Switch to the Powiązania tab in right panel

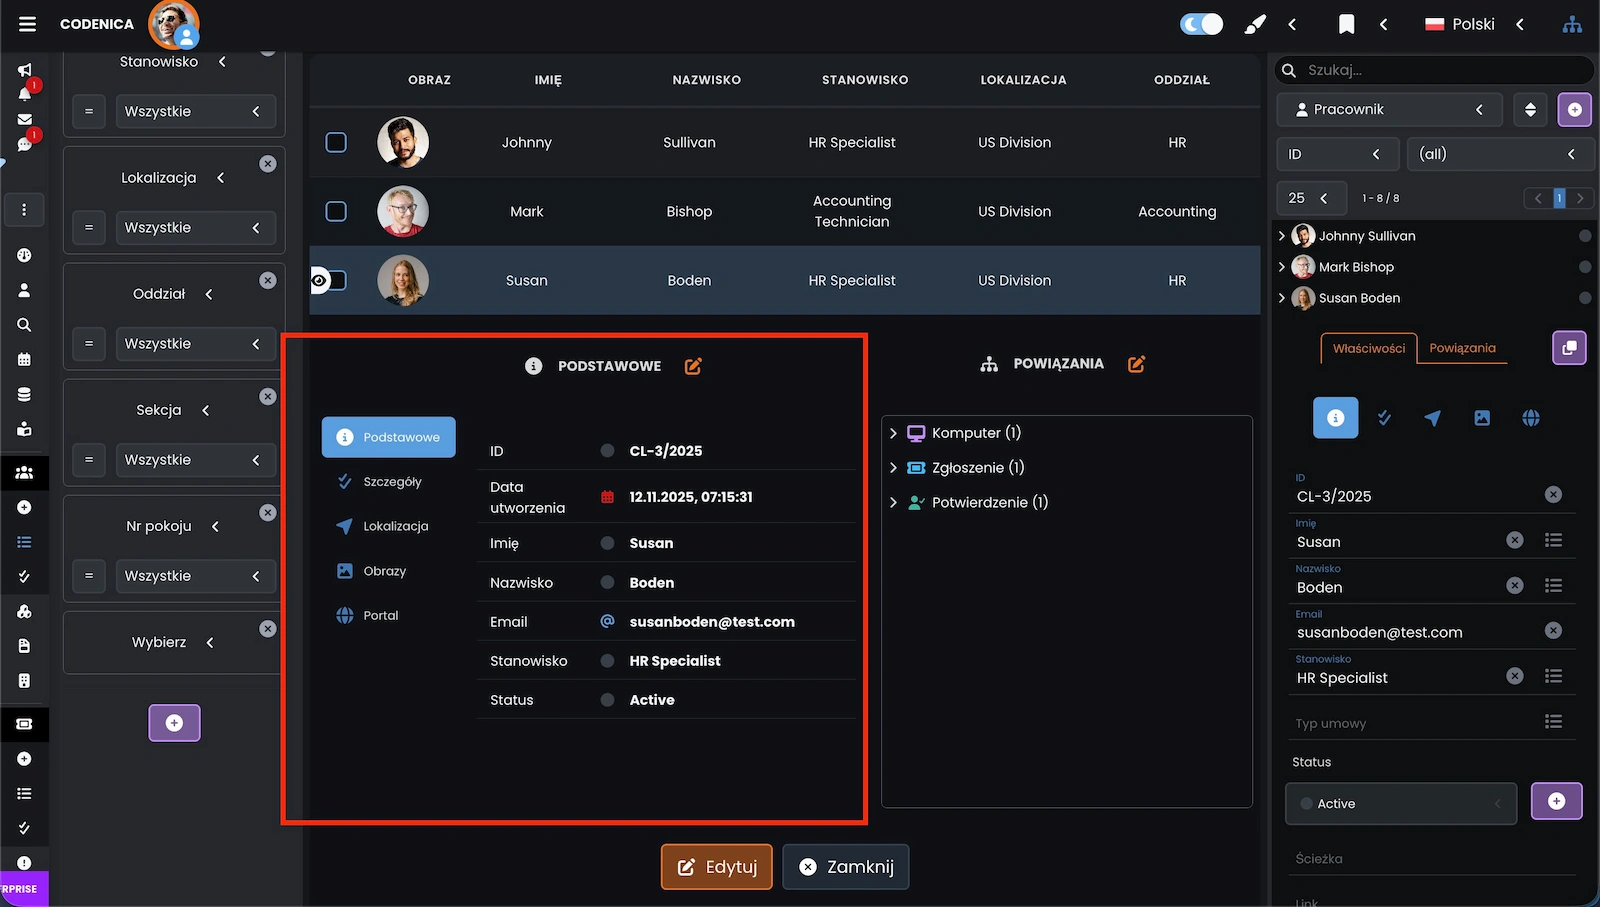(1462, 348)
